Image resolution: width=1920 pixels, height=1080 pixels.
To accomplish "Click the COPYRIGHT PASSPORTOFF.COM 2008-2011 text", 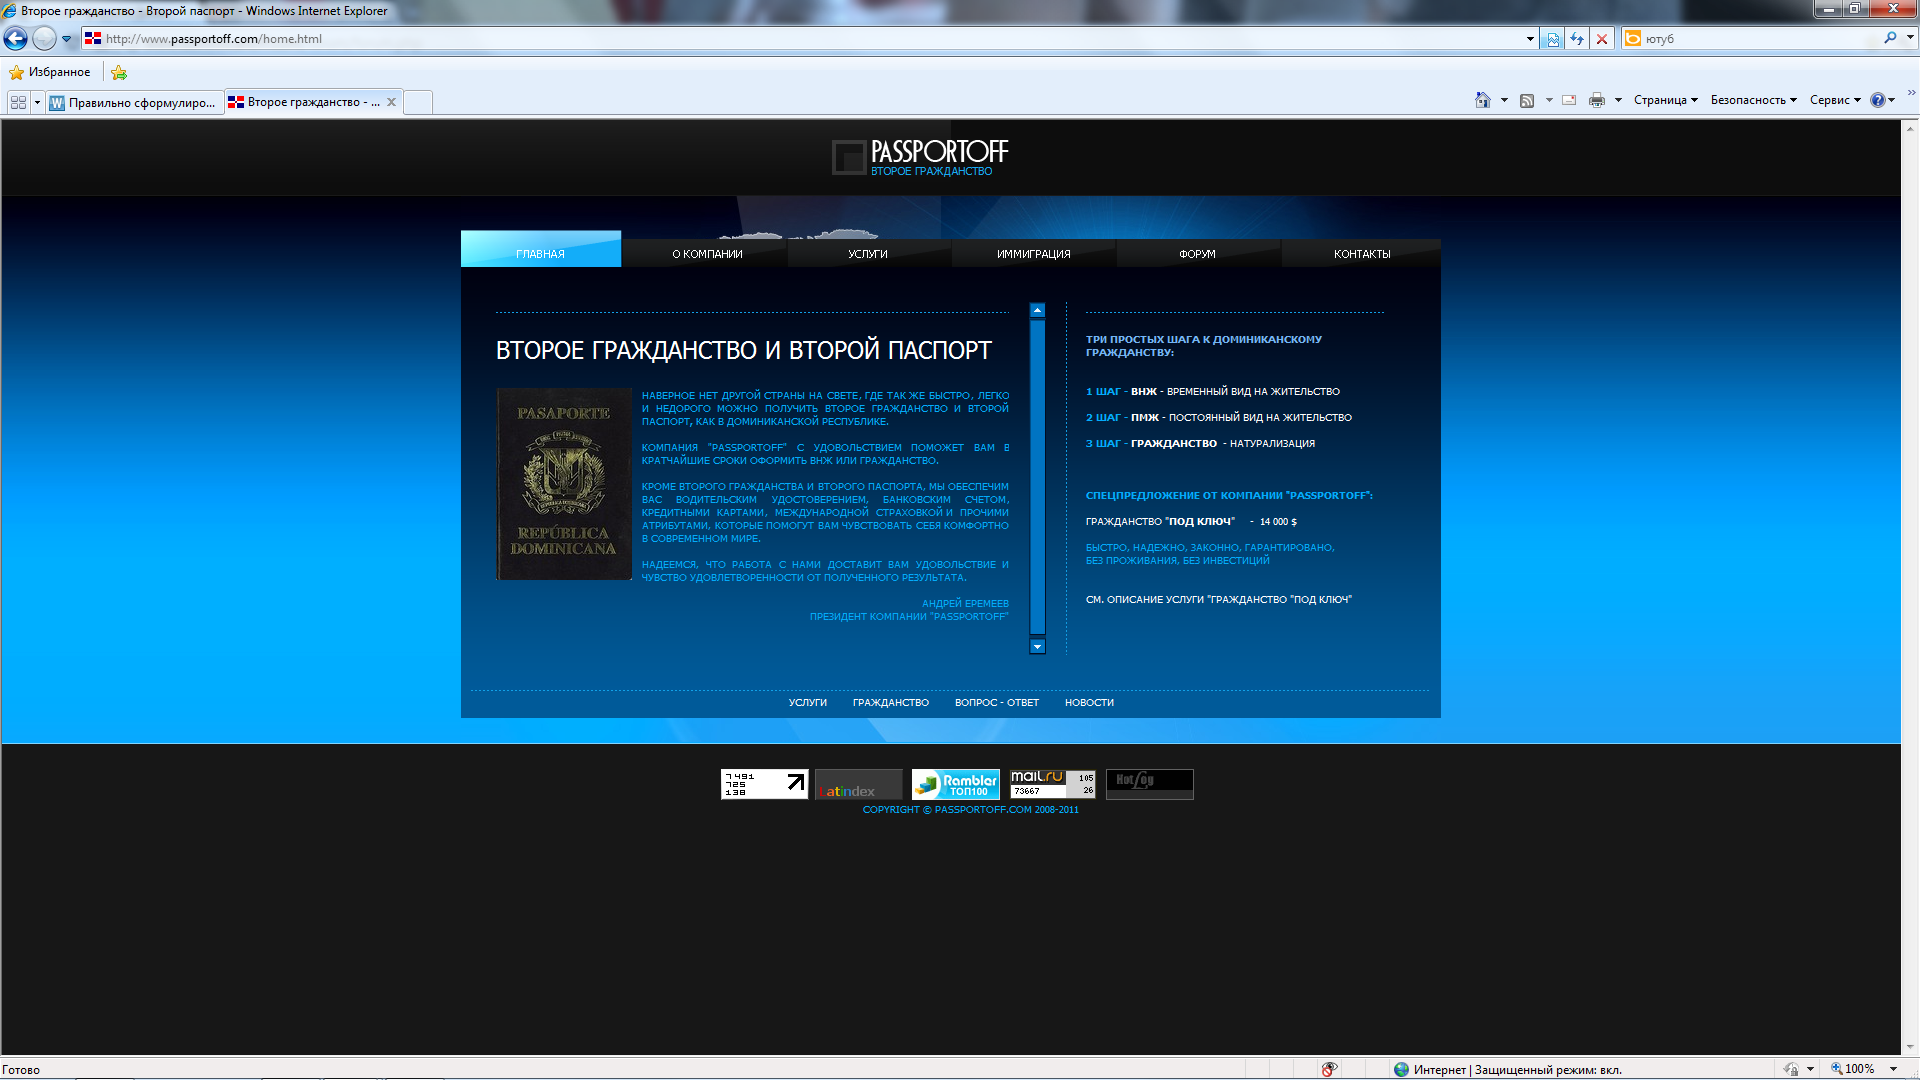I will pyautogui.click(x=971, y=810).
